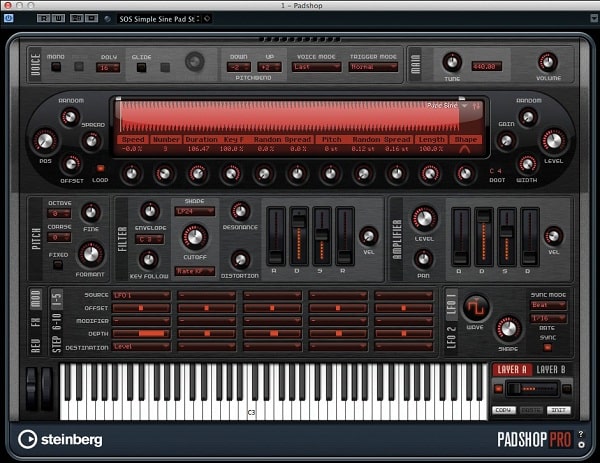Click the waveform display swap arrows icon

point(476,106)
